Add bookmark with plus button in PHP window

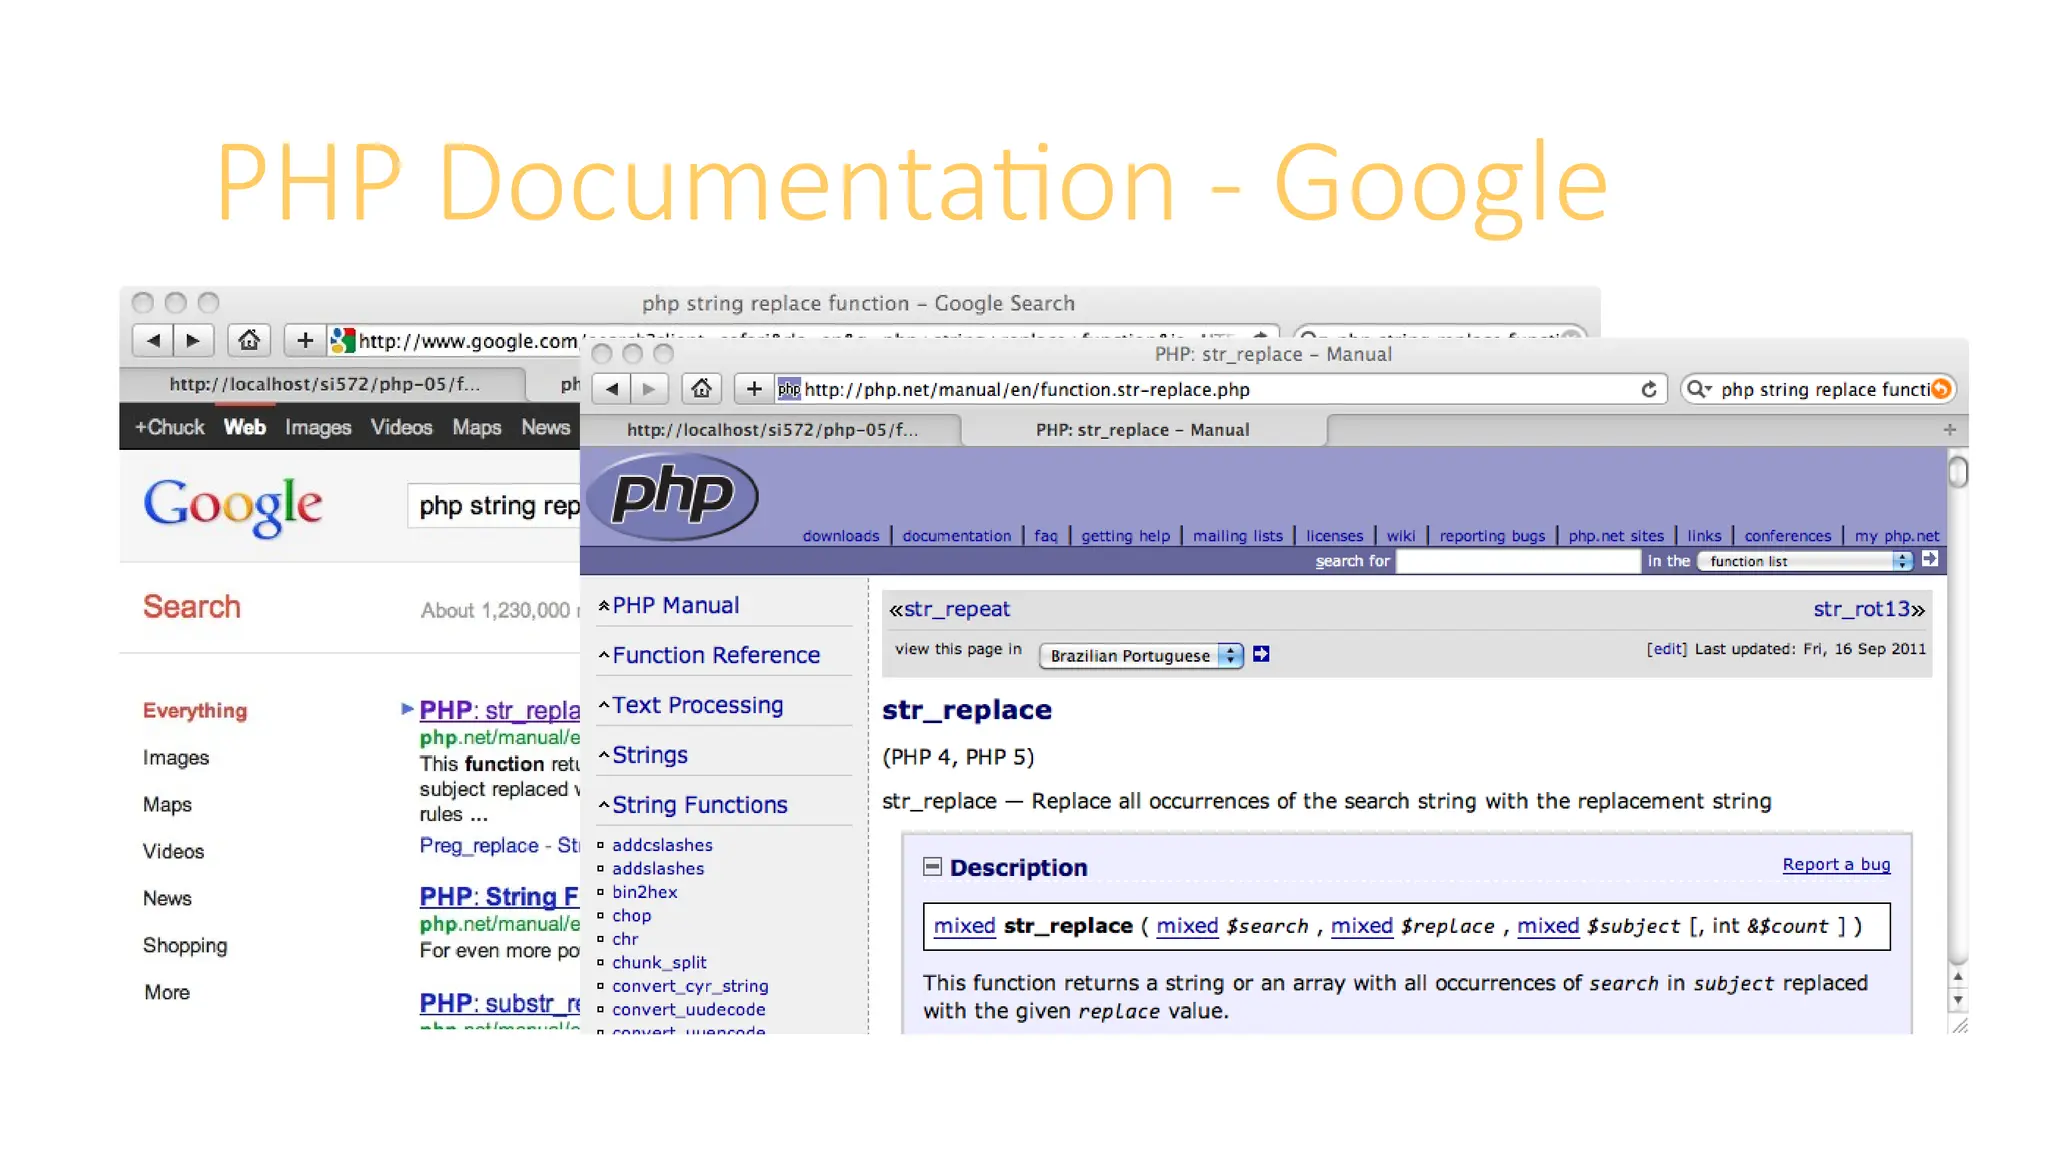coord(754,389)
